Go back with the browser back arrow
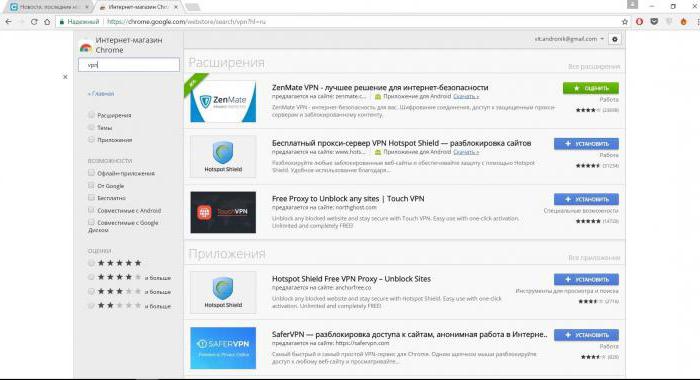700x380 pixels. [x=8, y=21]
